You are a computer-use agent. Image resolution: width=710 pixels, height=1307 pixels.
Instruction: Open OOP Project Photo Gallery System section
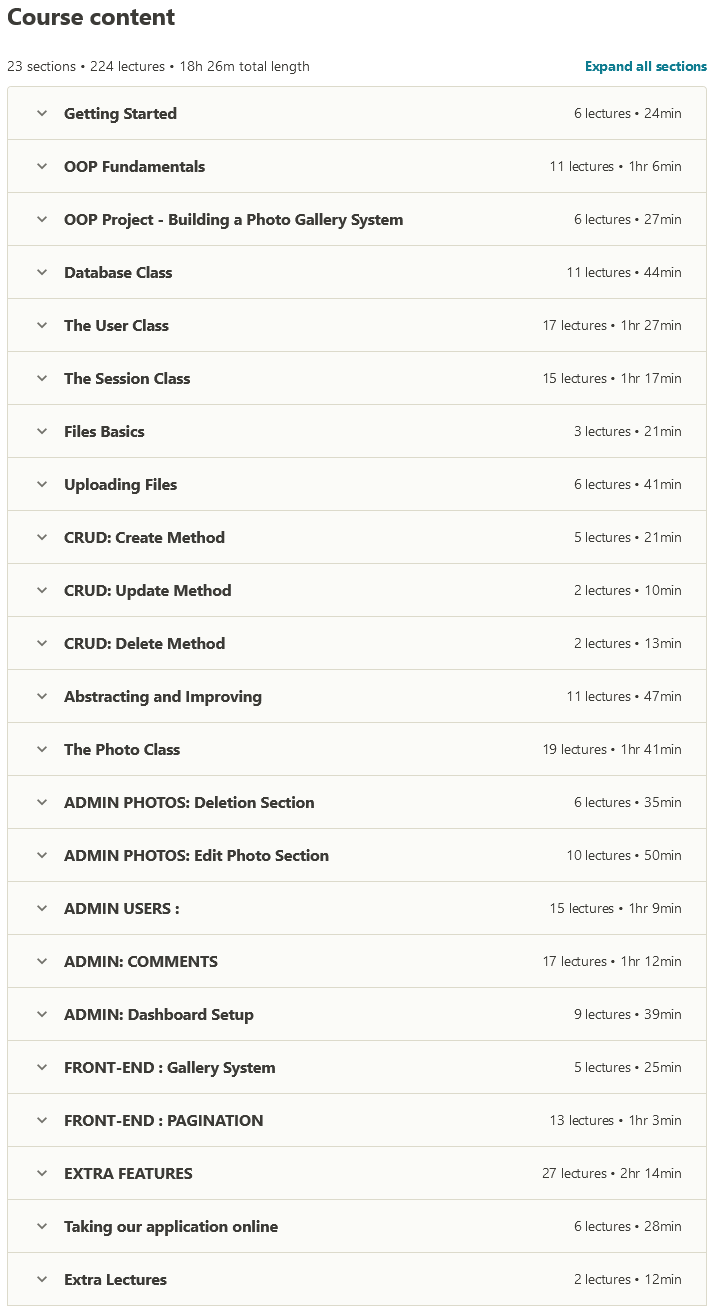click(233, 220)
